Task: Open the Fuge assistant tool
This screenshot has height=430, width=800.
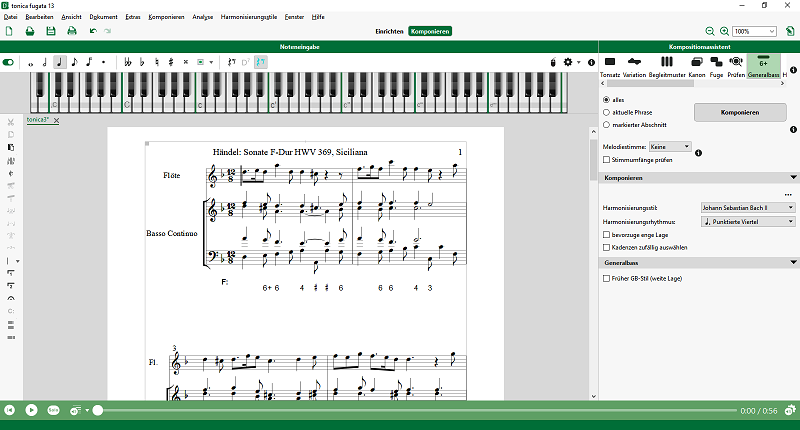Action: pyautogui.click(x=716, y=67)
